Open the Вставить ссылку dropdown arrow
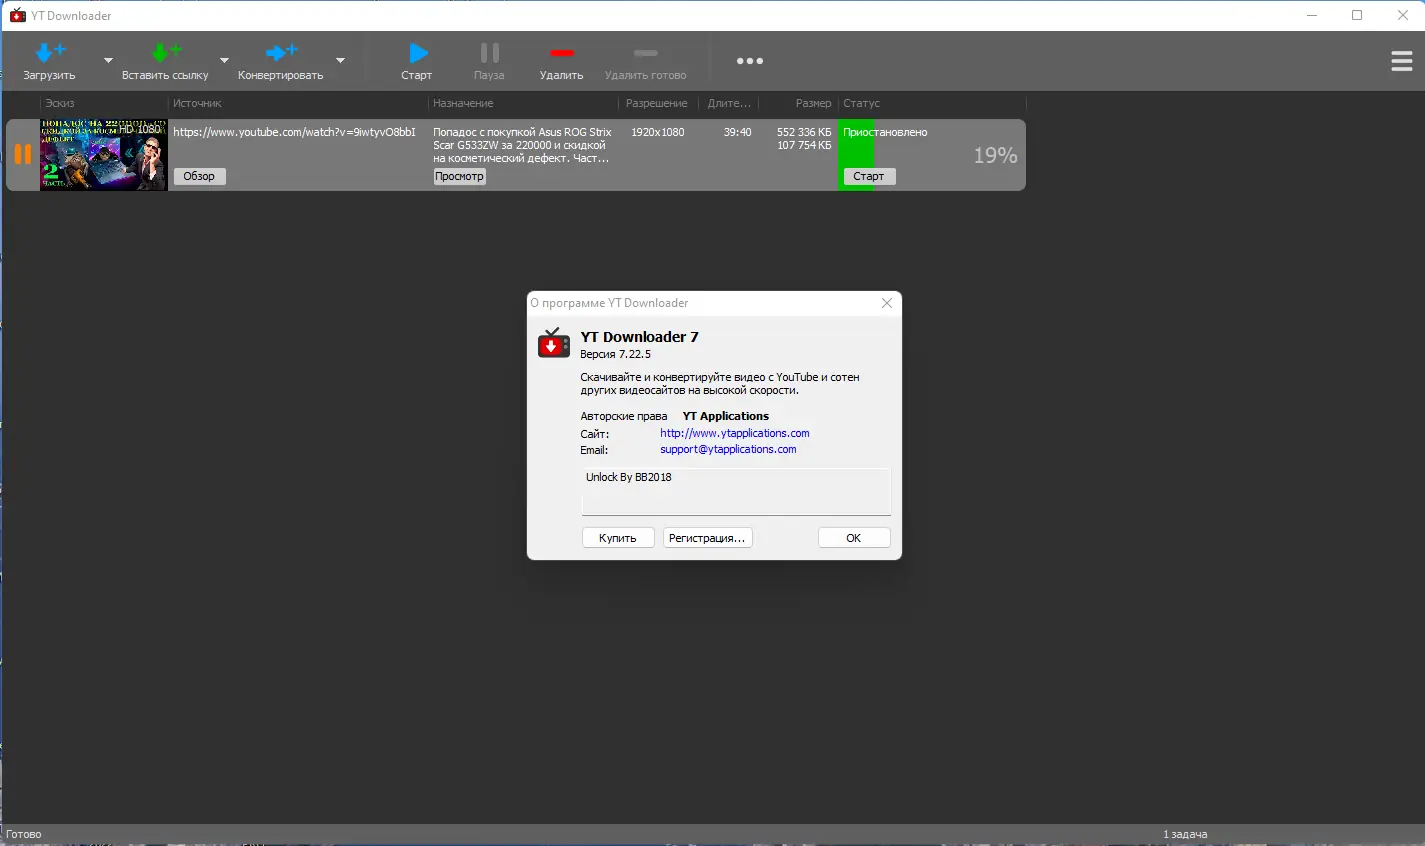Image resolution: width=1425 pixels, height=846 pixels. 225,62
